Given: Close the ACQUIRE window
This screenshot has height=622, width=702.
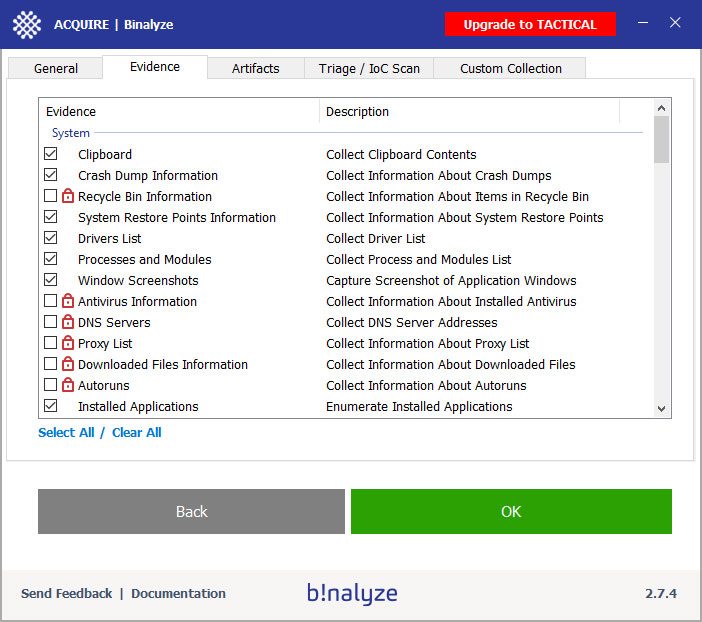Looking at the screenshot, I should (675, 22).
